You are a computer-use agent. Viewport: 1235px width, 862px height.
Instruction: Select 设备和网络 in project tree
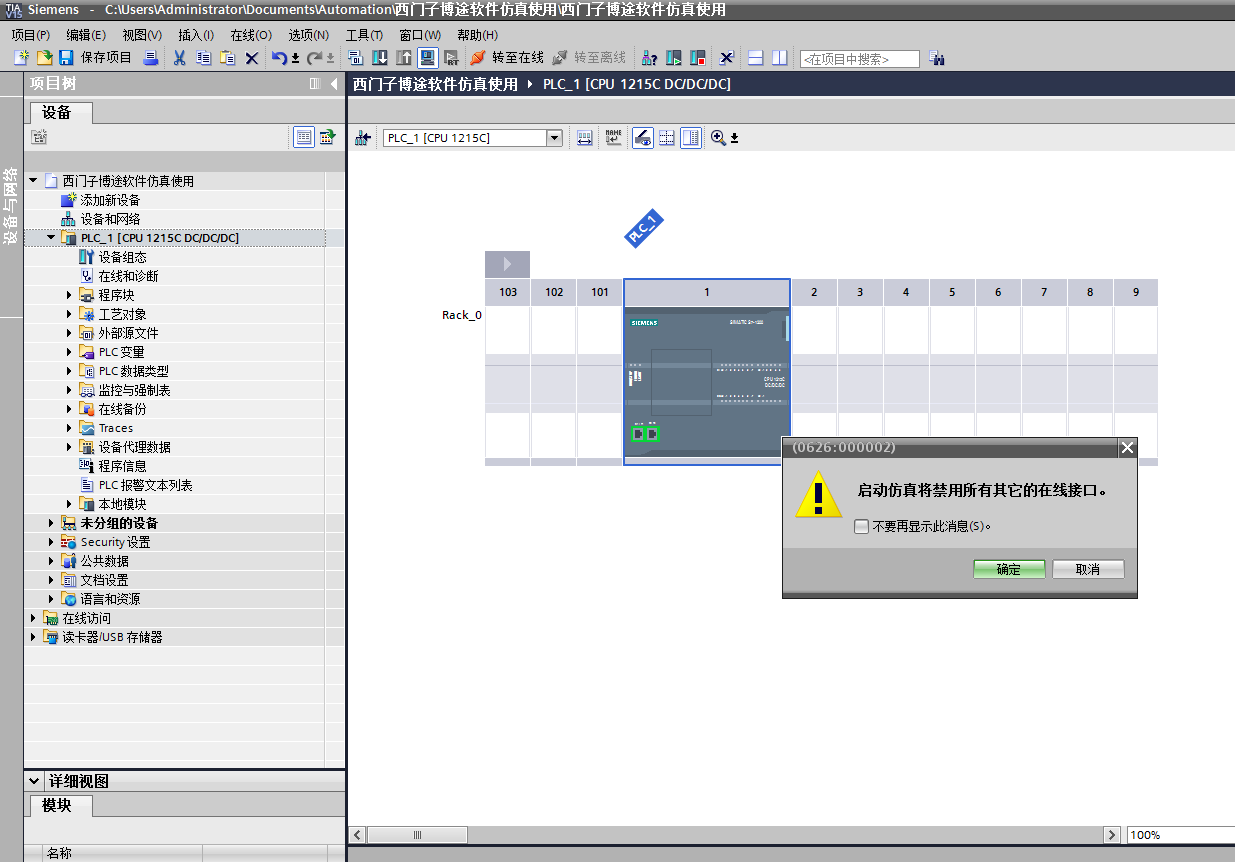click(x=110, y=219)
